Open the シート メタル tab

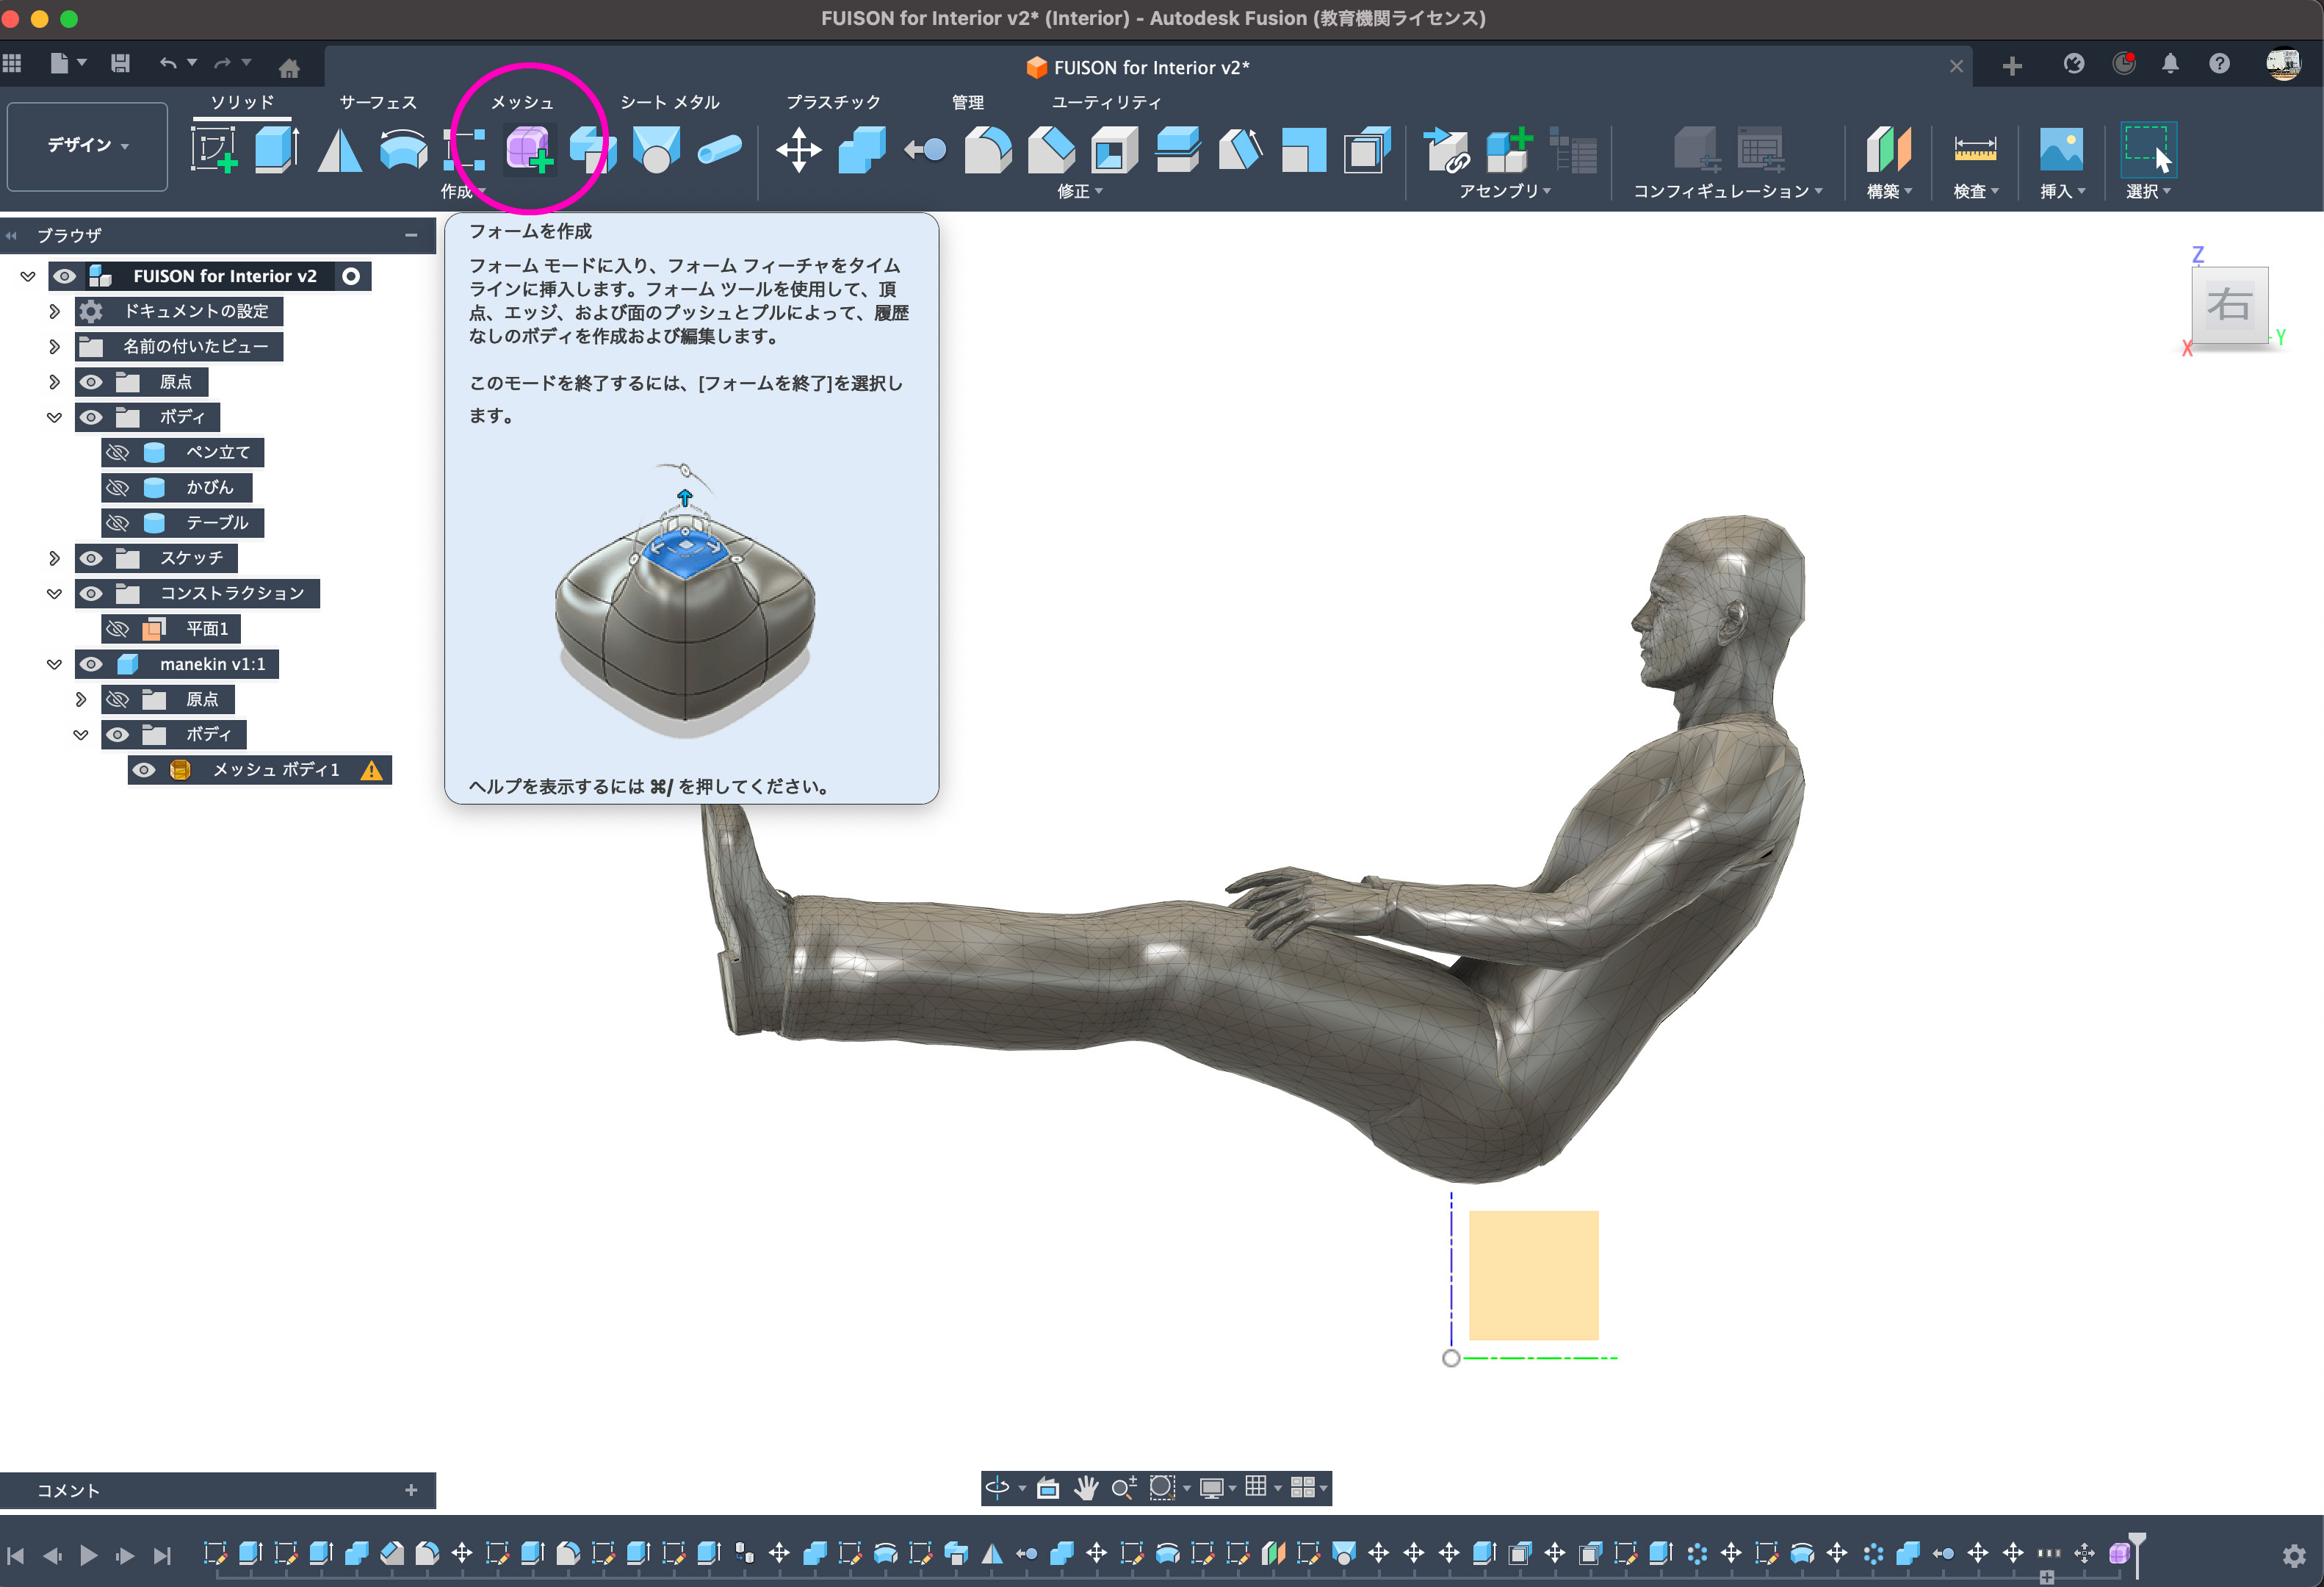pos(669,102)
